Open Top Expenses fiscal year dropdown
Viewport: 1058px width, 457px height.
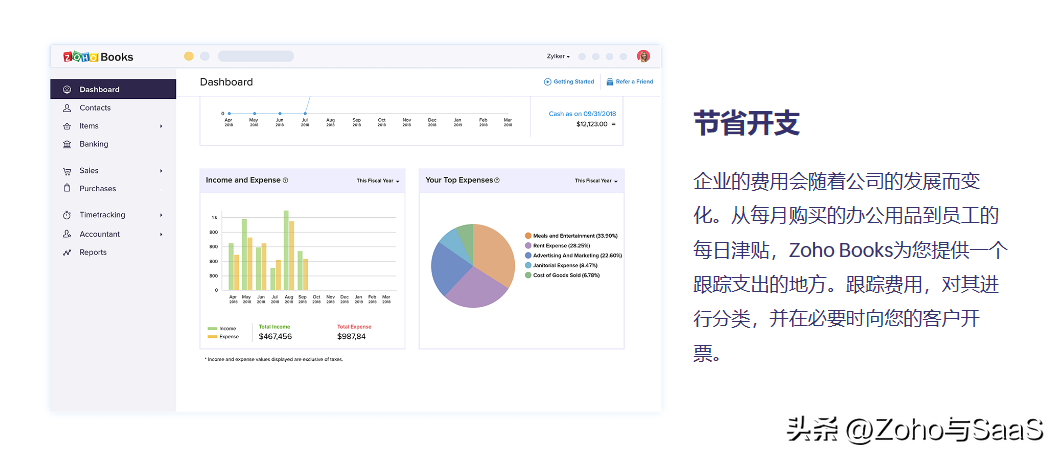tap(596, 181)
